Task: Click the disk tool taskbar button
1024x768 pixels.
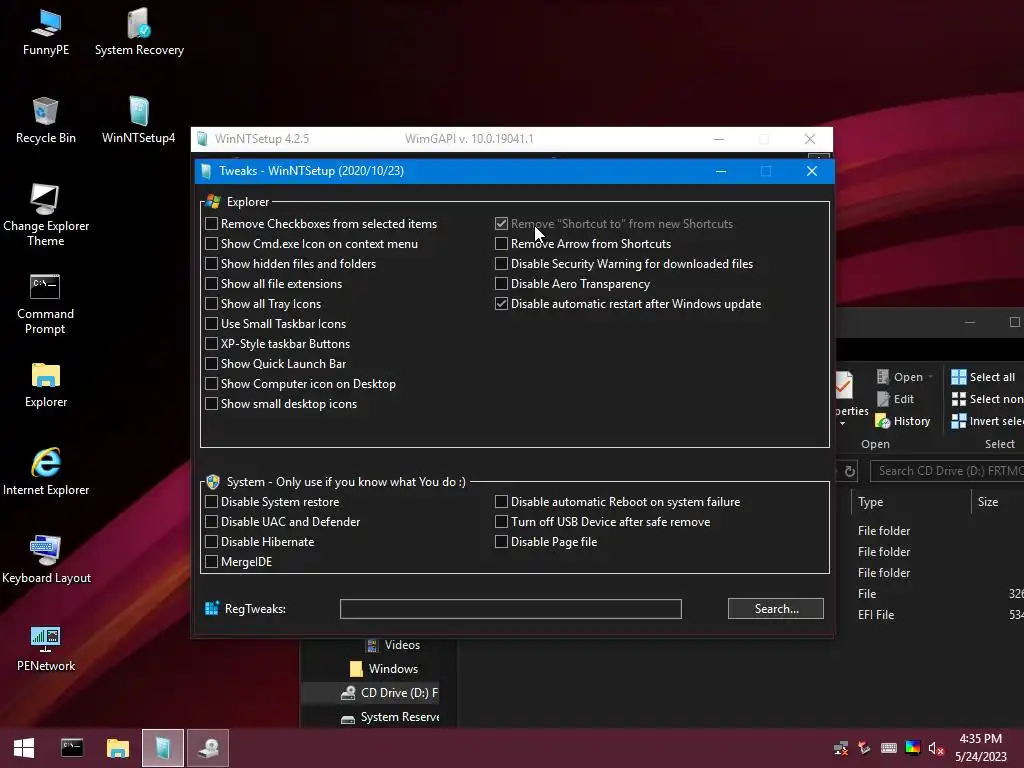Action: (208, 748)
